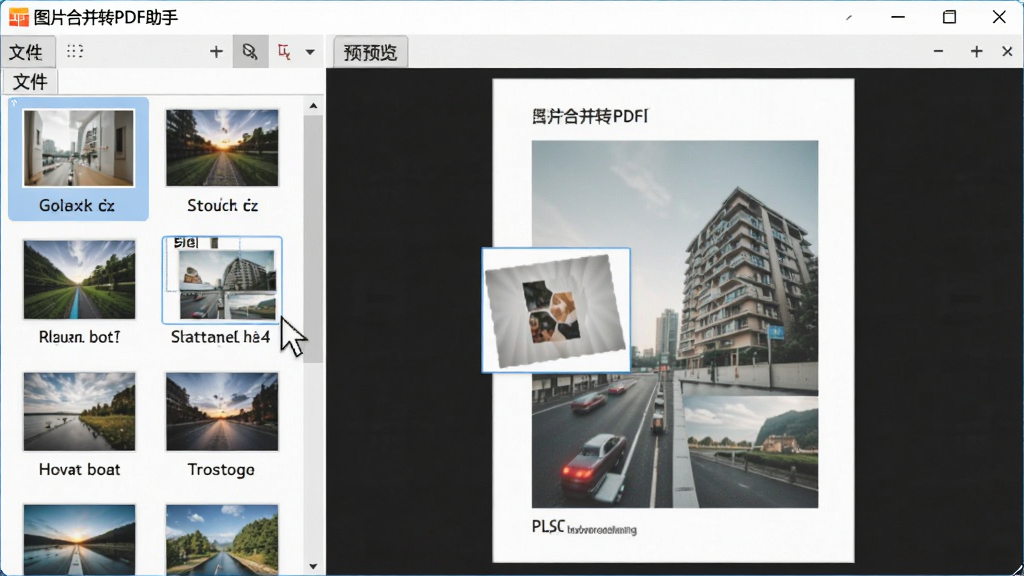This screenshot has height=576, width=1024.
Task: Close the preview panel with X icon
Action: coord(1007,51)
